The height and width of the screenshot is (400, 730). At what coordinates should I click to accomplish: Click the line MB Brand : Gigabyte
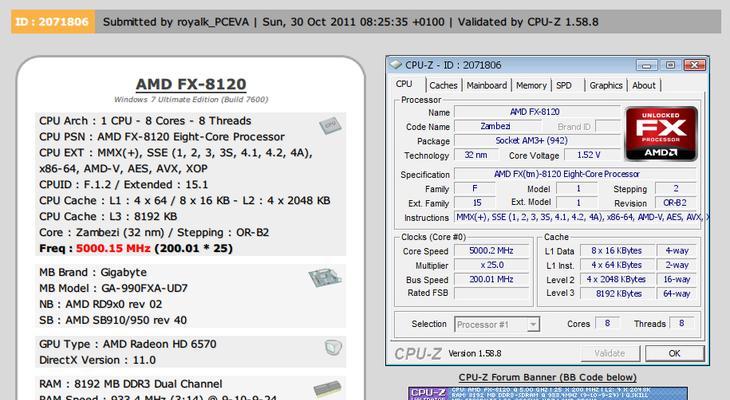tap(93, 272)
